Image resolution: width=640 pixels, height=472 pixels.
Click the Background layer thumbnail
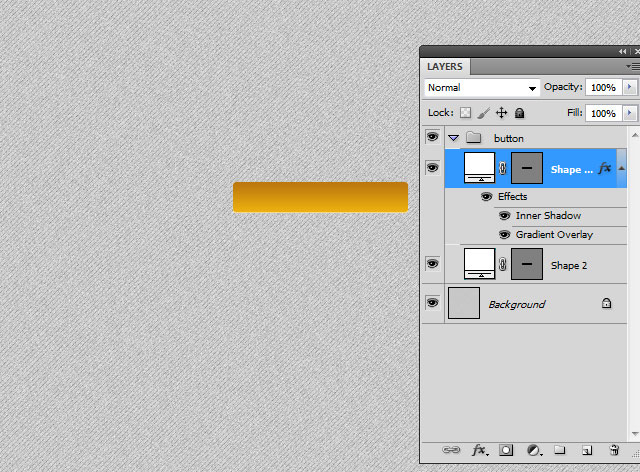point(464,303)
